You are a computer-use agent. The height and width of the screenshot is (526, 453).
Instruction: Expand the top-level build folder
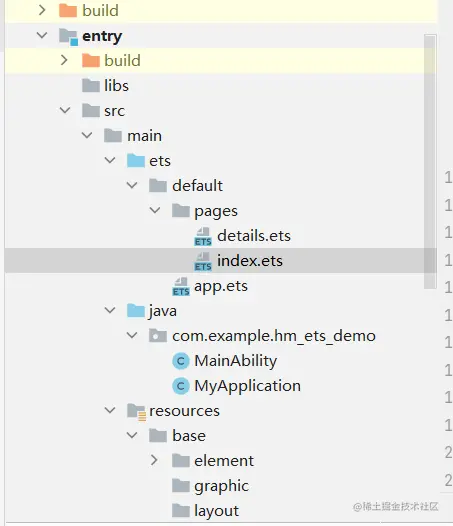point(42,10)
